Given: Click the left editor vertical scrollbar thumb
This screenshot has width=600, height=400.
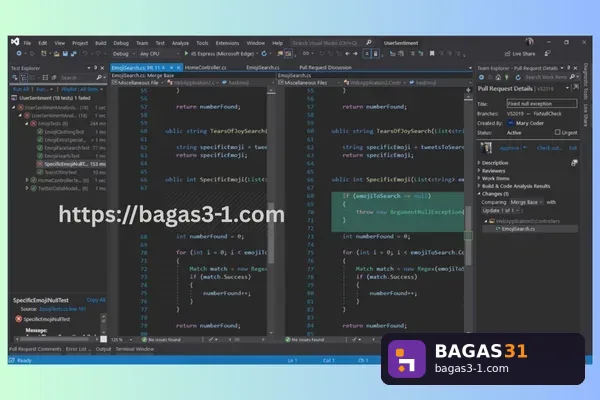Looking at the screenshot, I should point(271,232).
